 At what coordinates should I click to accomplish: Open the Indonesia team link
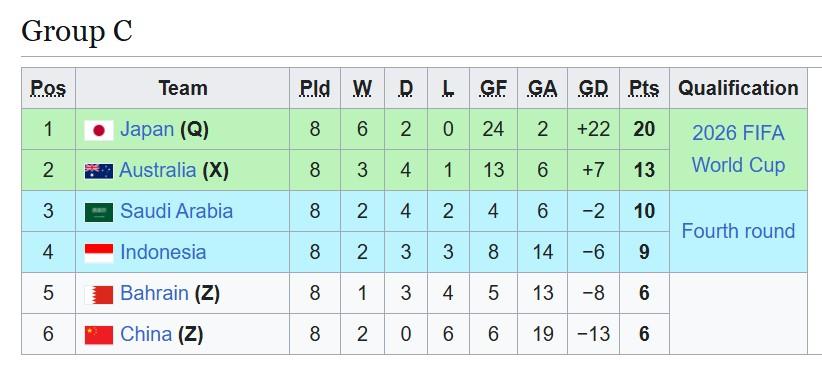[163, 252]
